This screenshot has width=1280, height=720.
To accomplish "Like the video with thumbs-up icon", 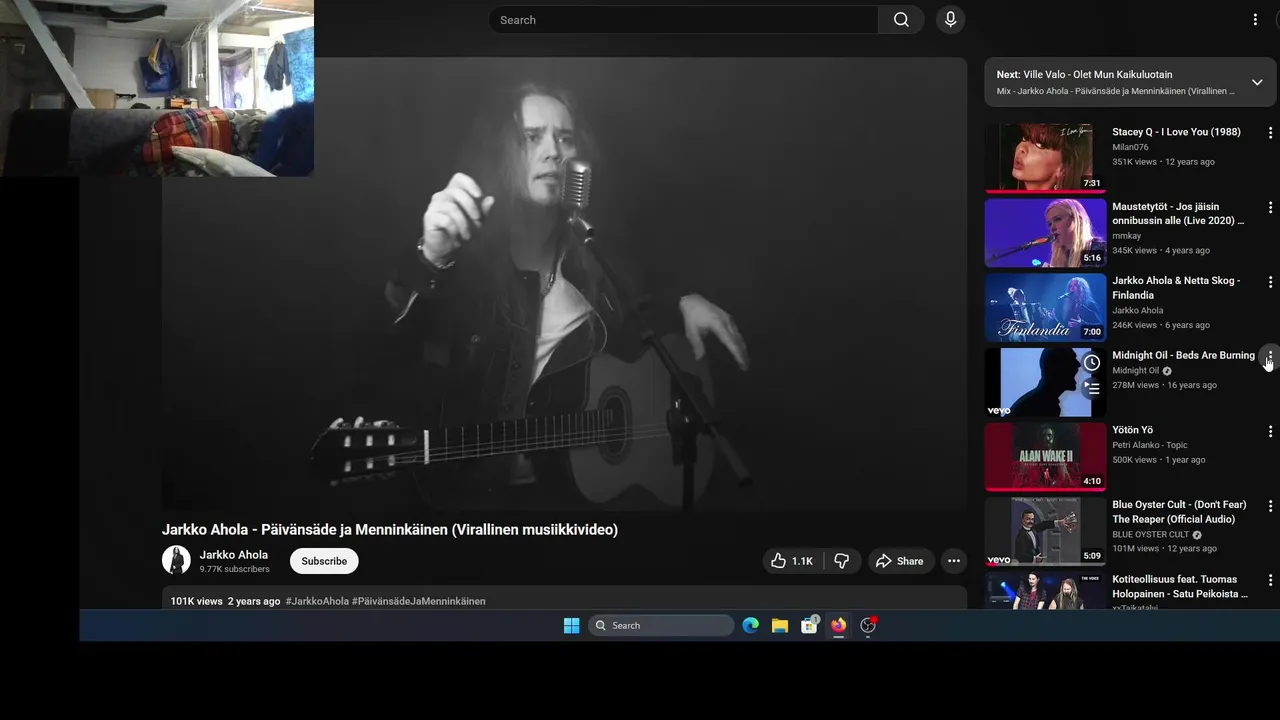I will [790, 561].
